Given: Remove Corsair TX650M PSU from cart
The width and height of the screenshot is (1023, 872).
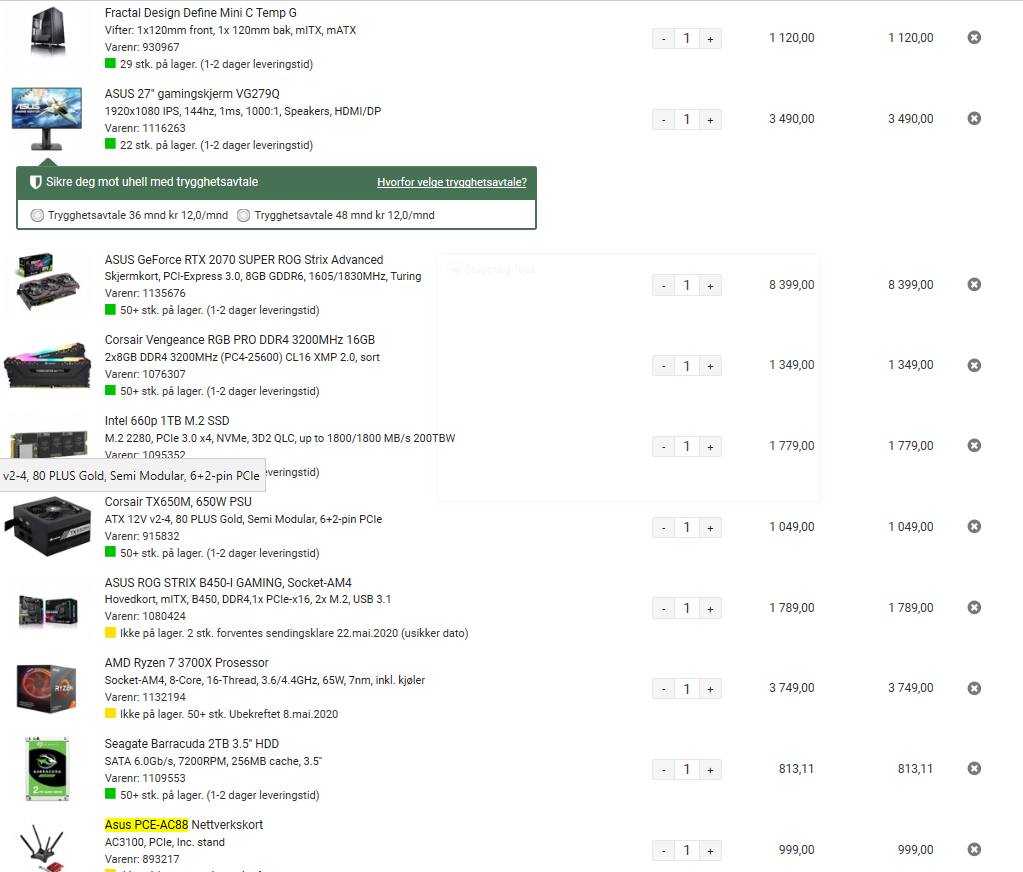Looking at the screenshot, I should pyautogui.click(x=974, y=526).
